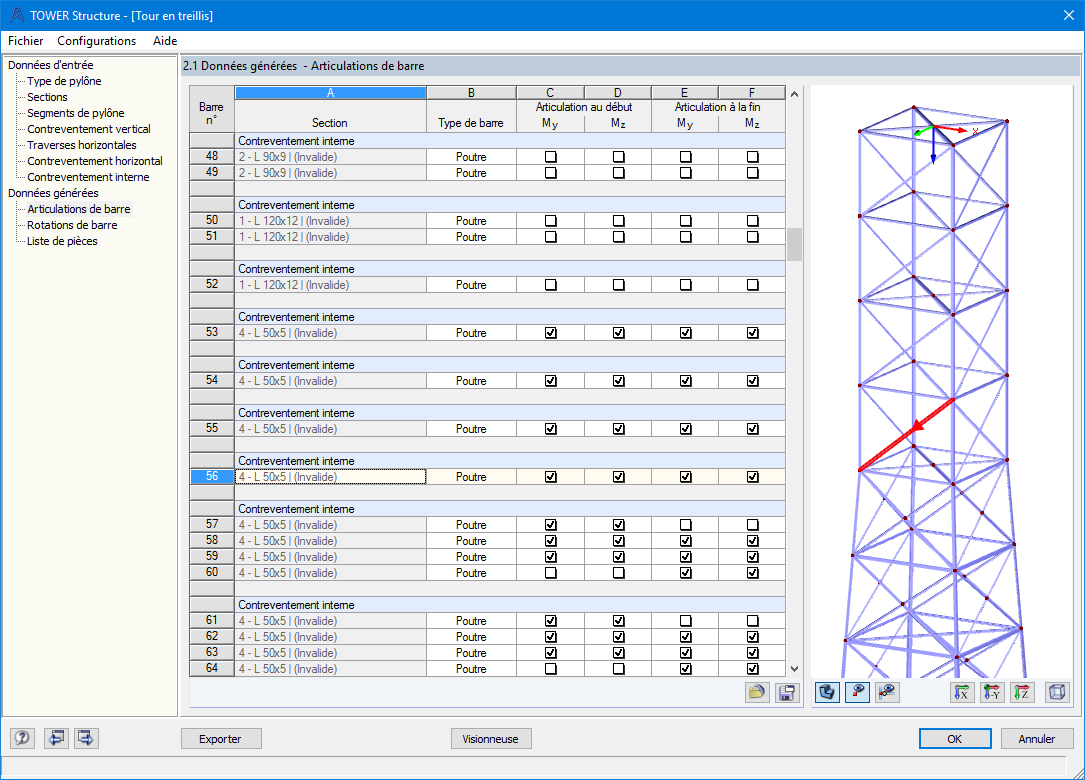This screenshot has height=780, width=1085.
Task: Click the Visionneuse button
Action: tap(491, 738)
